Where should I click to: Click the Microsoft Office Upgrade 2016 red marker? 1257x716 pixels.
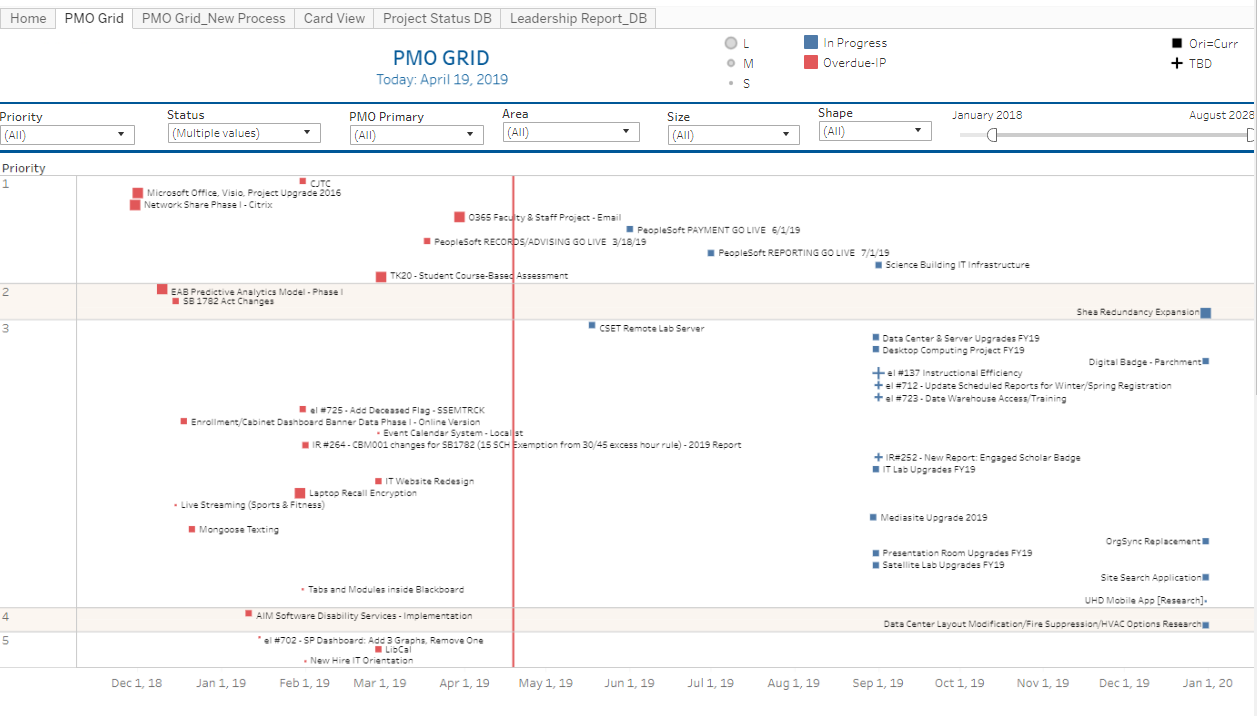tap(138, 193)
